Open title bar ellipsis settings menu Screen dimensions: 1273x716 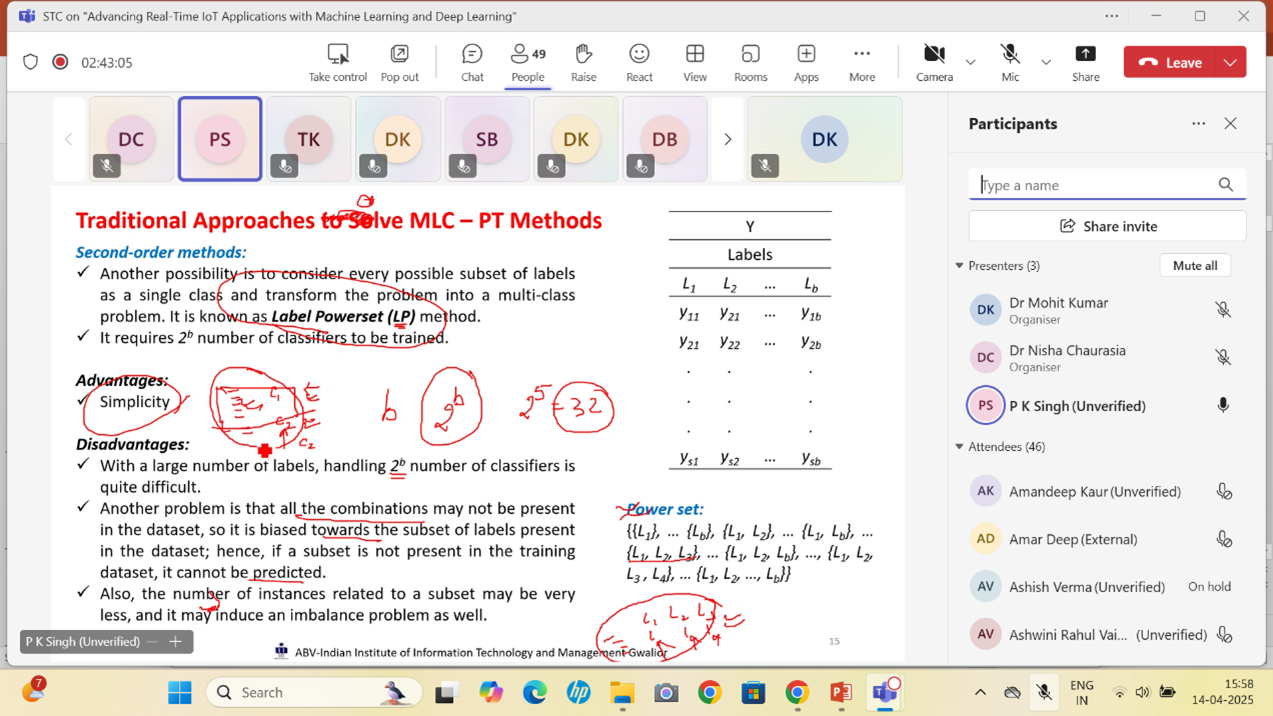tap(1112, 16)
